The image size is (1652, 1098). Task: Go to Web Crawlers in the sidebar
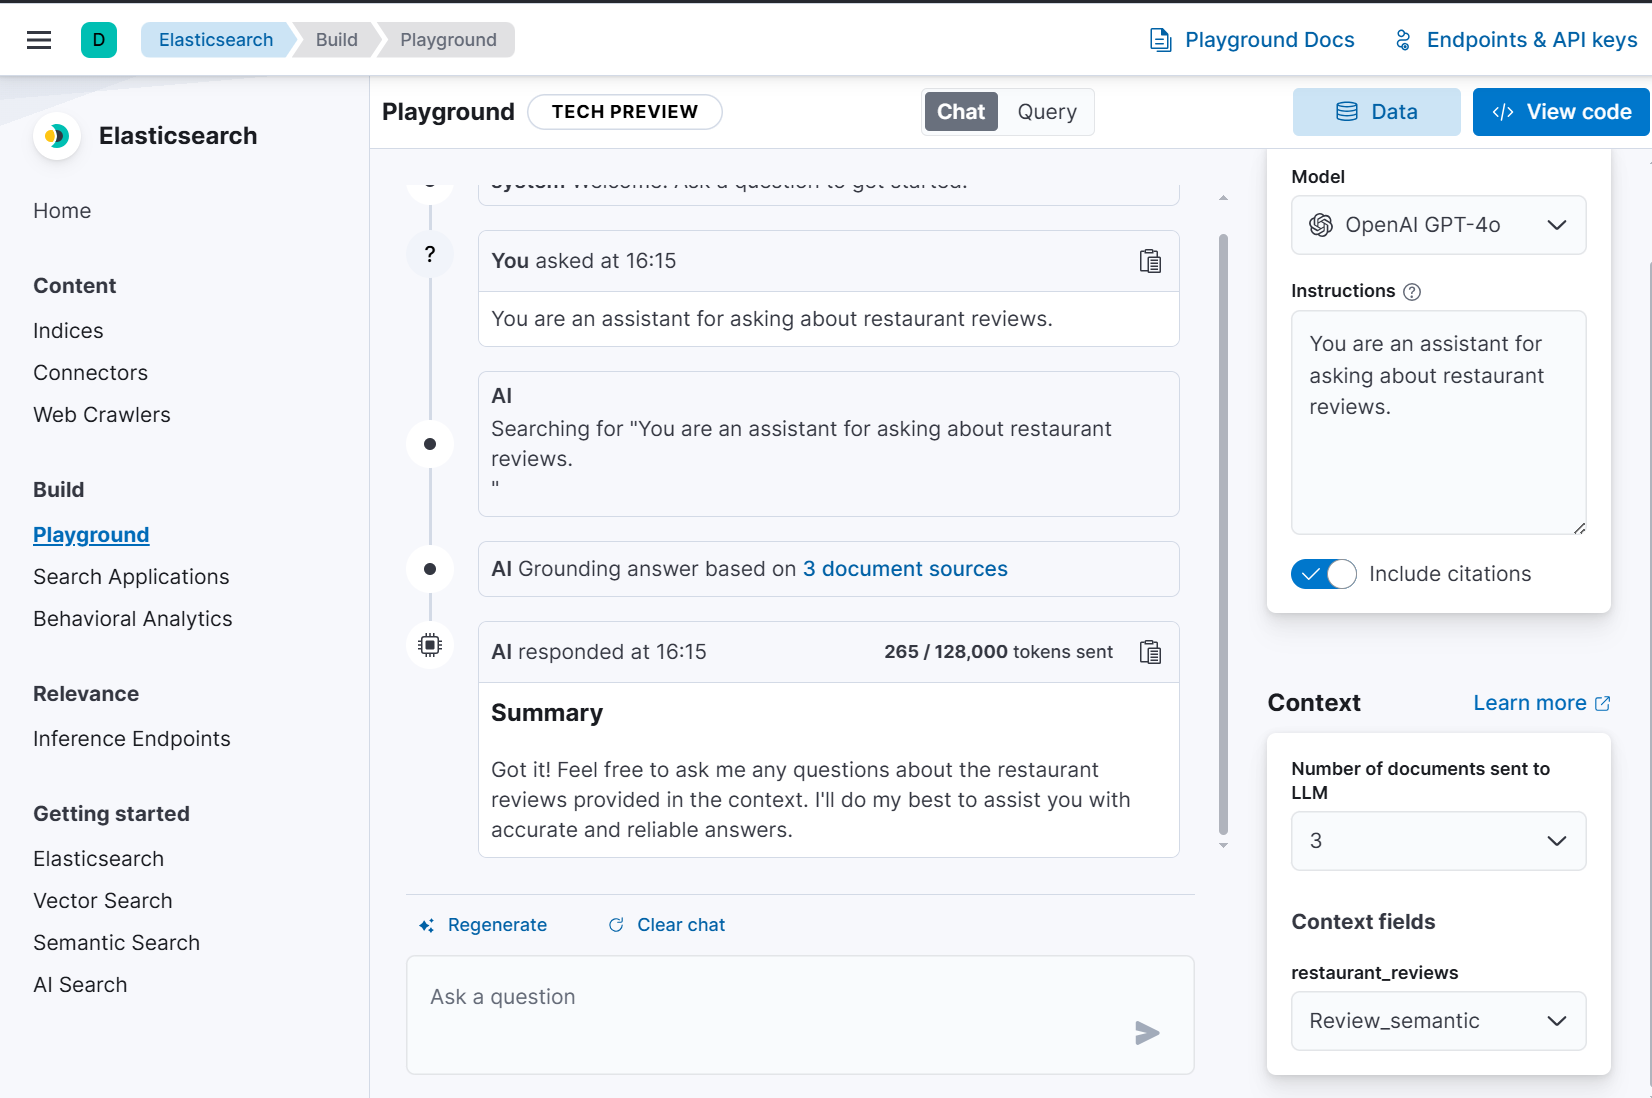click(102, 415)
